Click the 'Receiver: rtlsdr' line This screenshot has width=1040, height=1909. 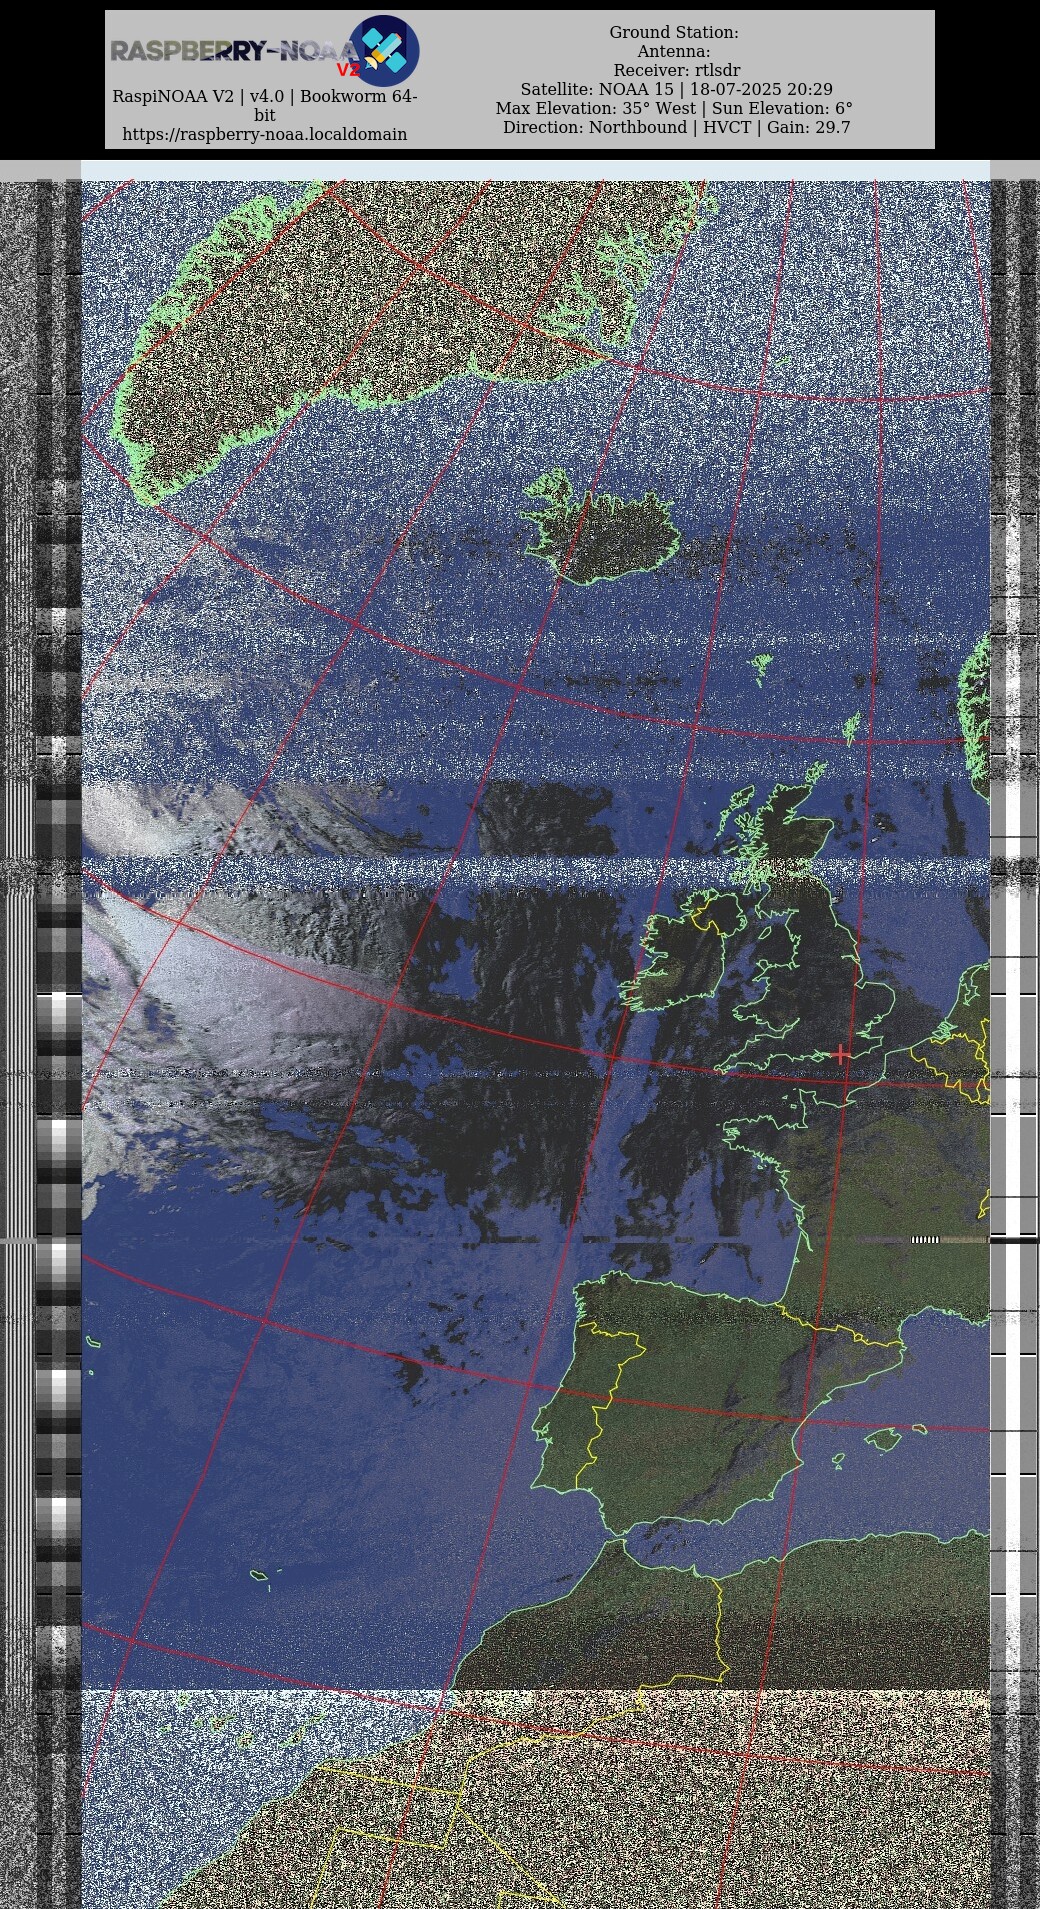pos(677,71)
